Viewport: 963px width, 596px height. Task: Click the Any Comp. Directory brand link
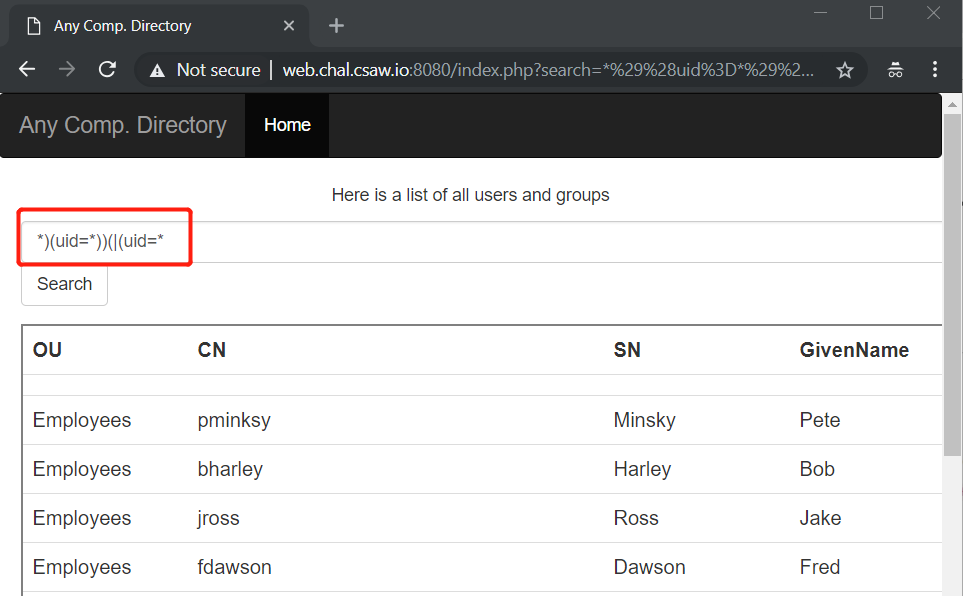(x=123, y=125)
